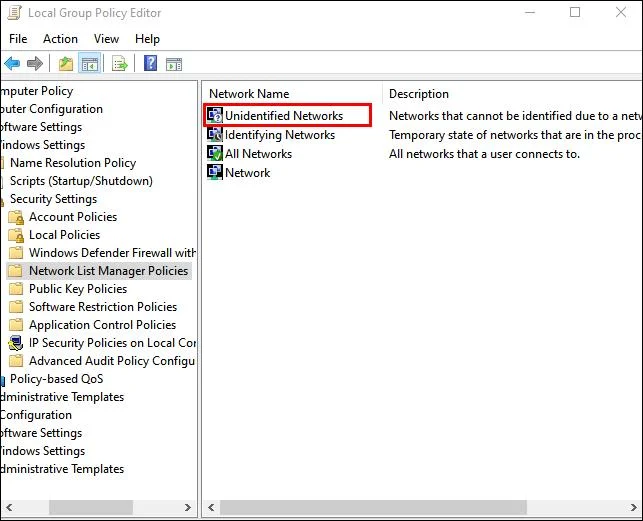The width and height of the screenshot is (643, 521).
Task: Select Local Policies in the tree
Action: coord(64,235)
